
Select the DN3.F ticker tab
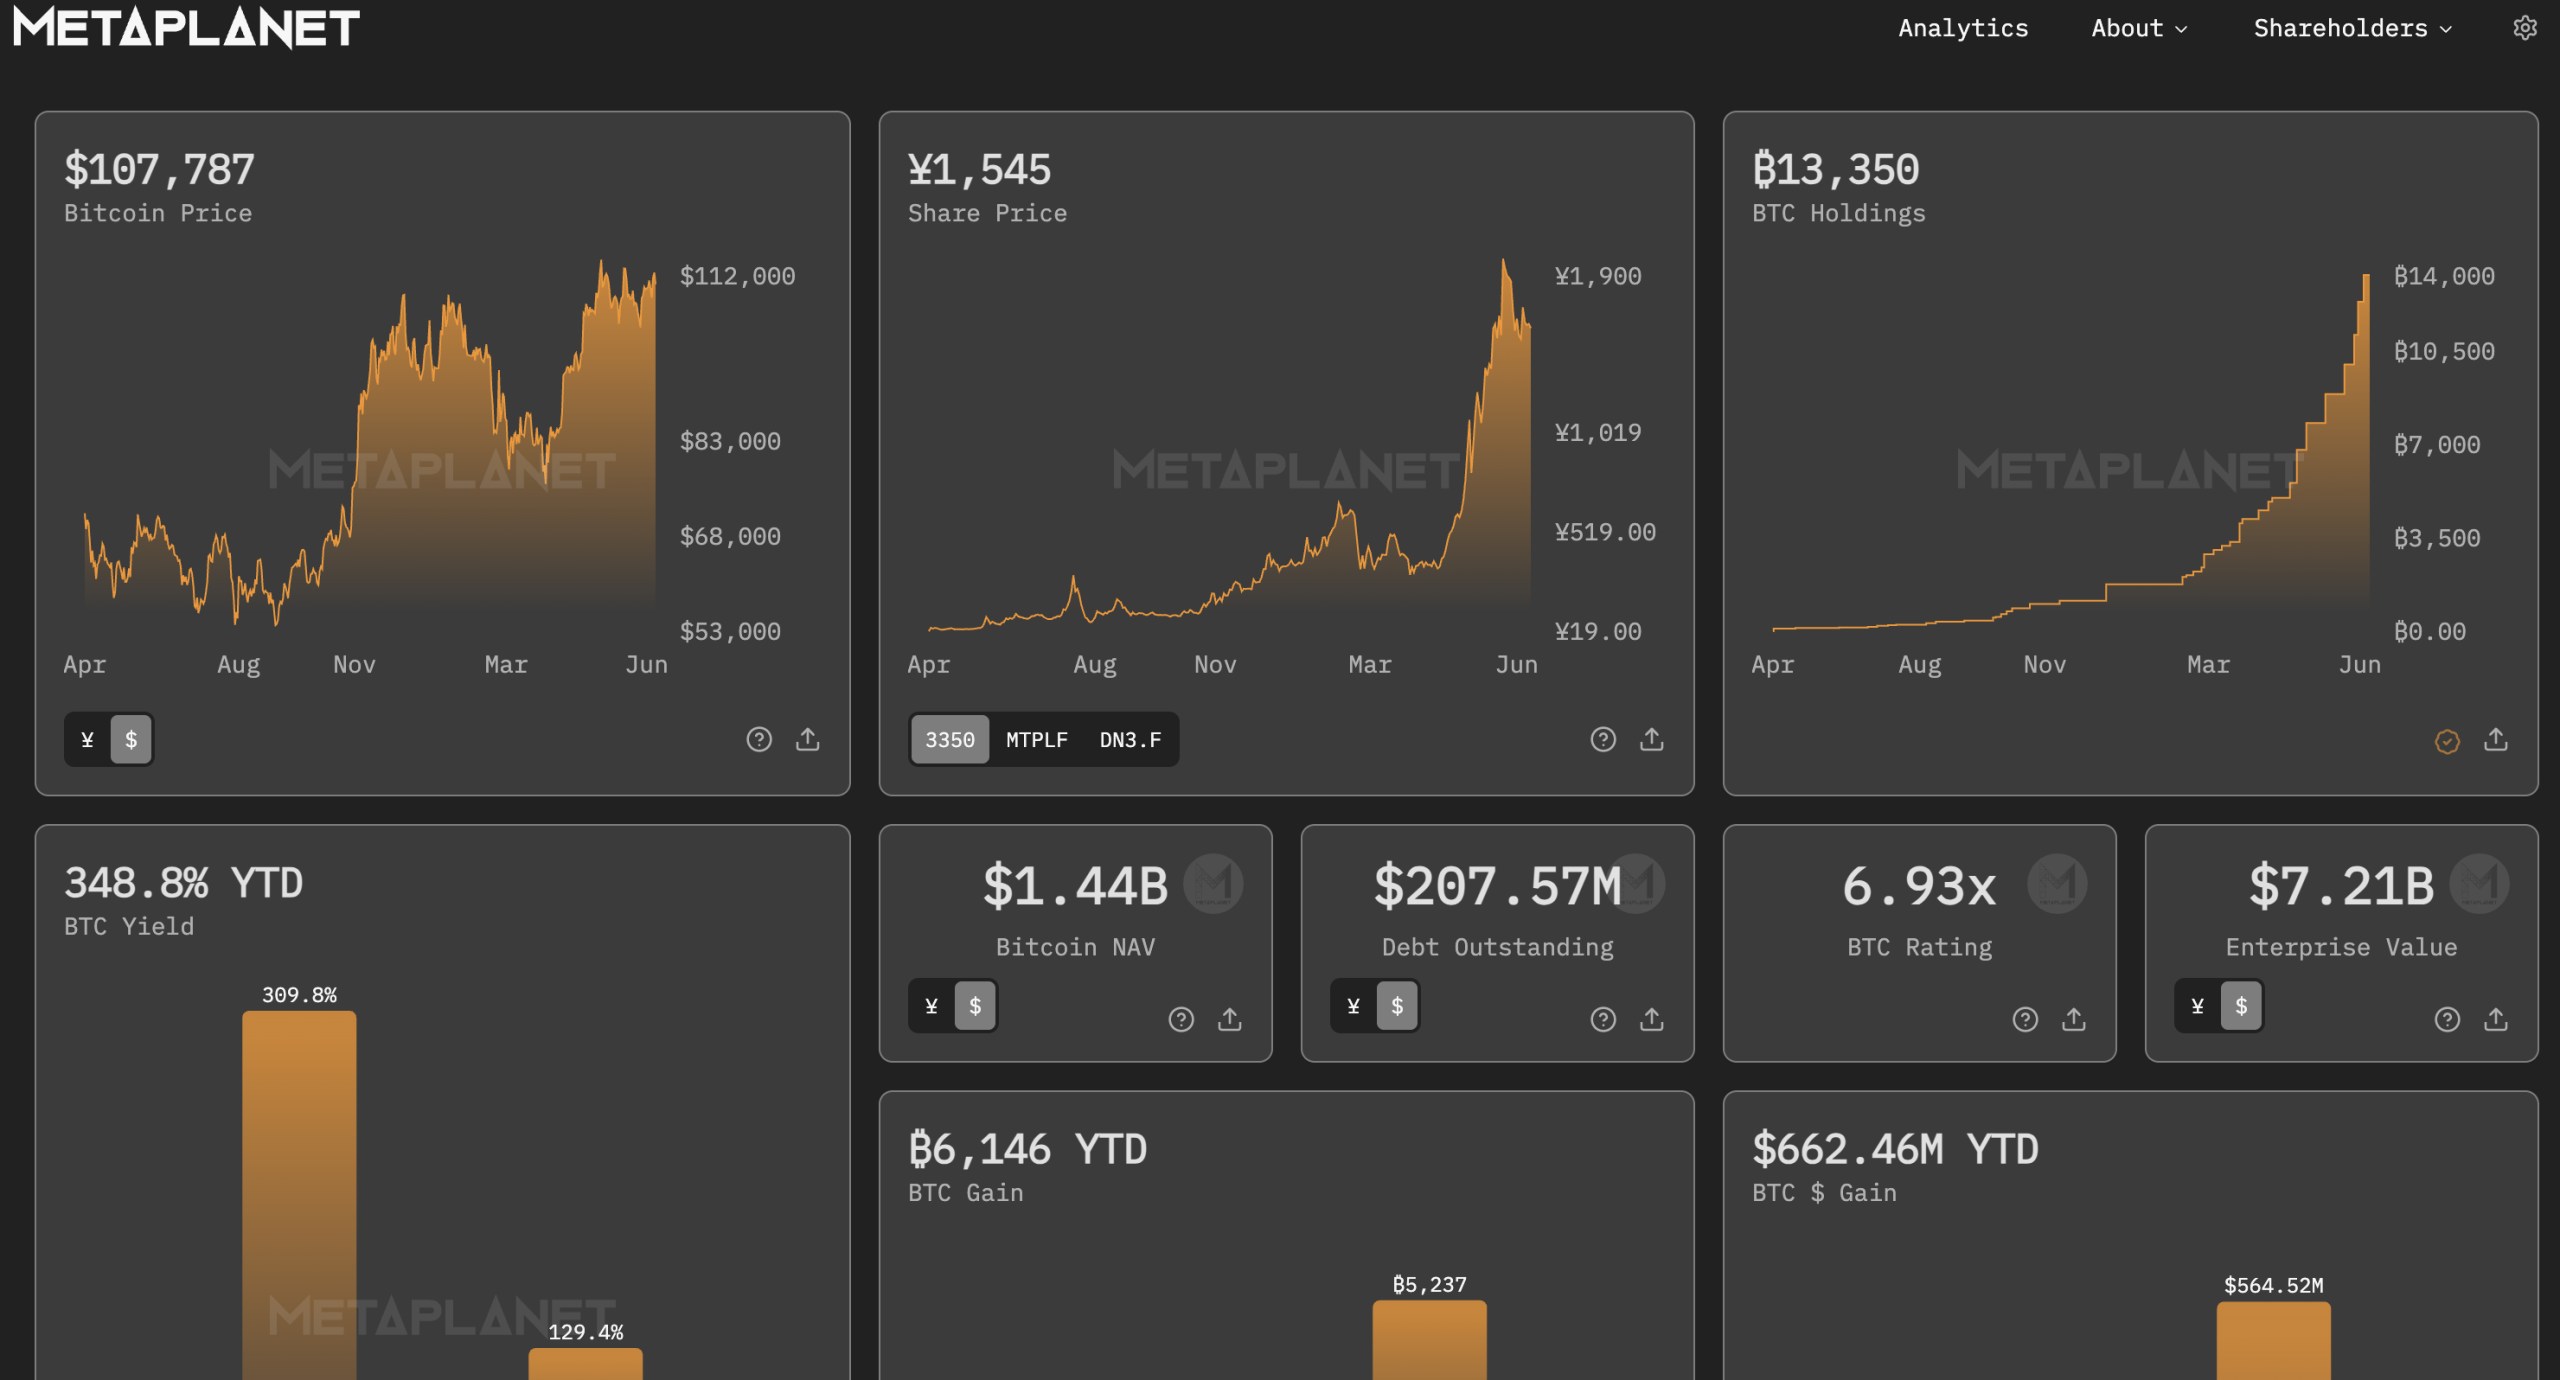1130,740
